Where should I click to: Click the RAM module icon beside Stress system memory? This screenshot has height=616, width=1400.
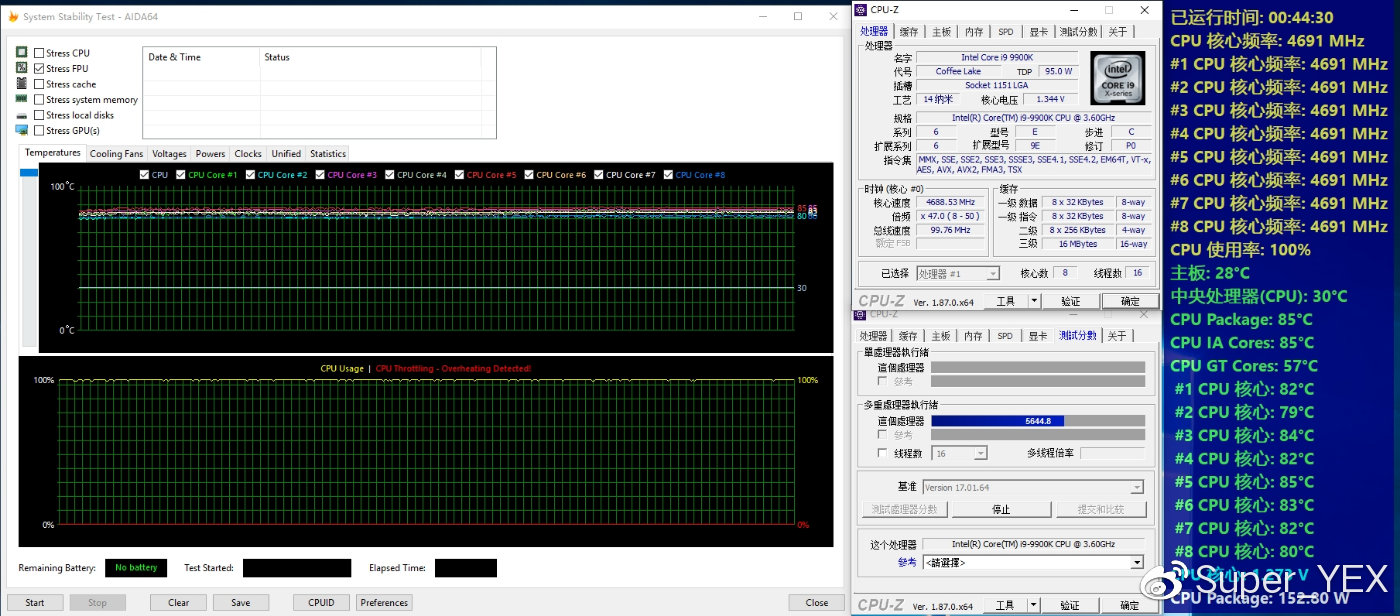click(x=22, y=99)
